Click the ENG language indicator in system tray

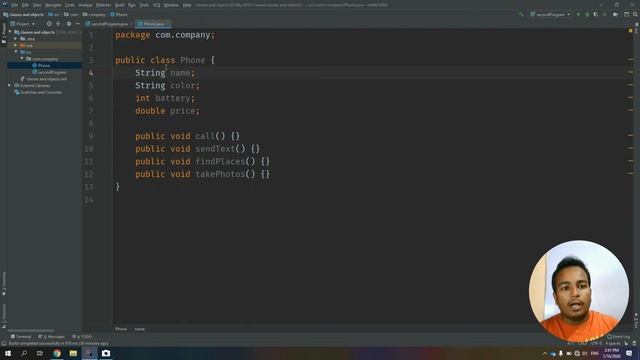coord(595,353)
